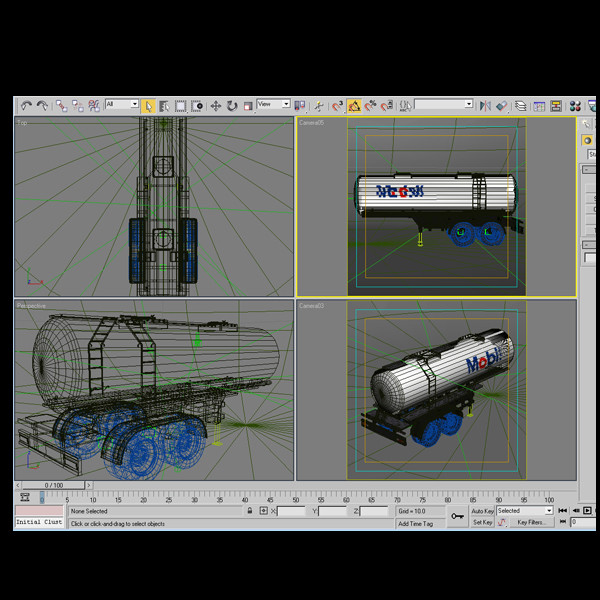Toggle the Key Mode button
Screen dimensions: 600x600
point(562,522)
